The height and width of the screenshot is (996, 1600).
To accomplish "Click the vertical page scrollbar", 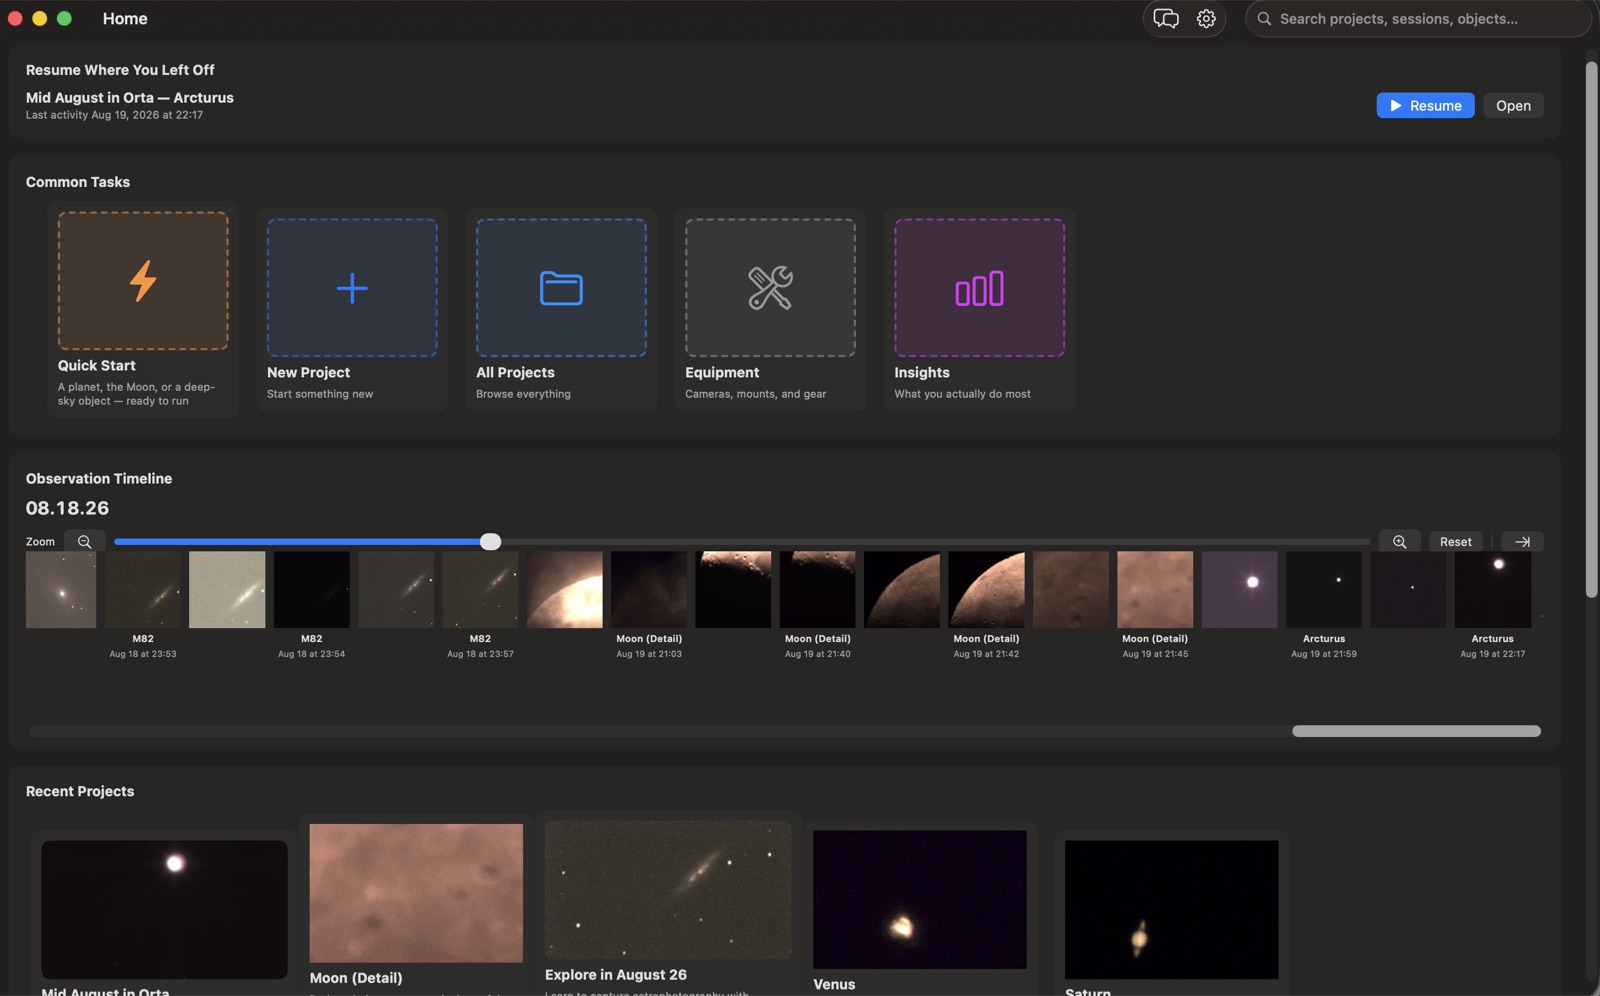I will coord(1591,330).
